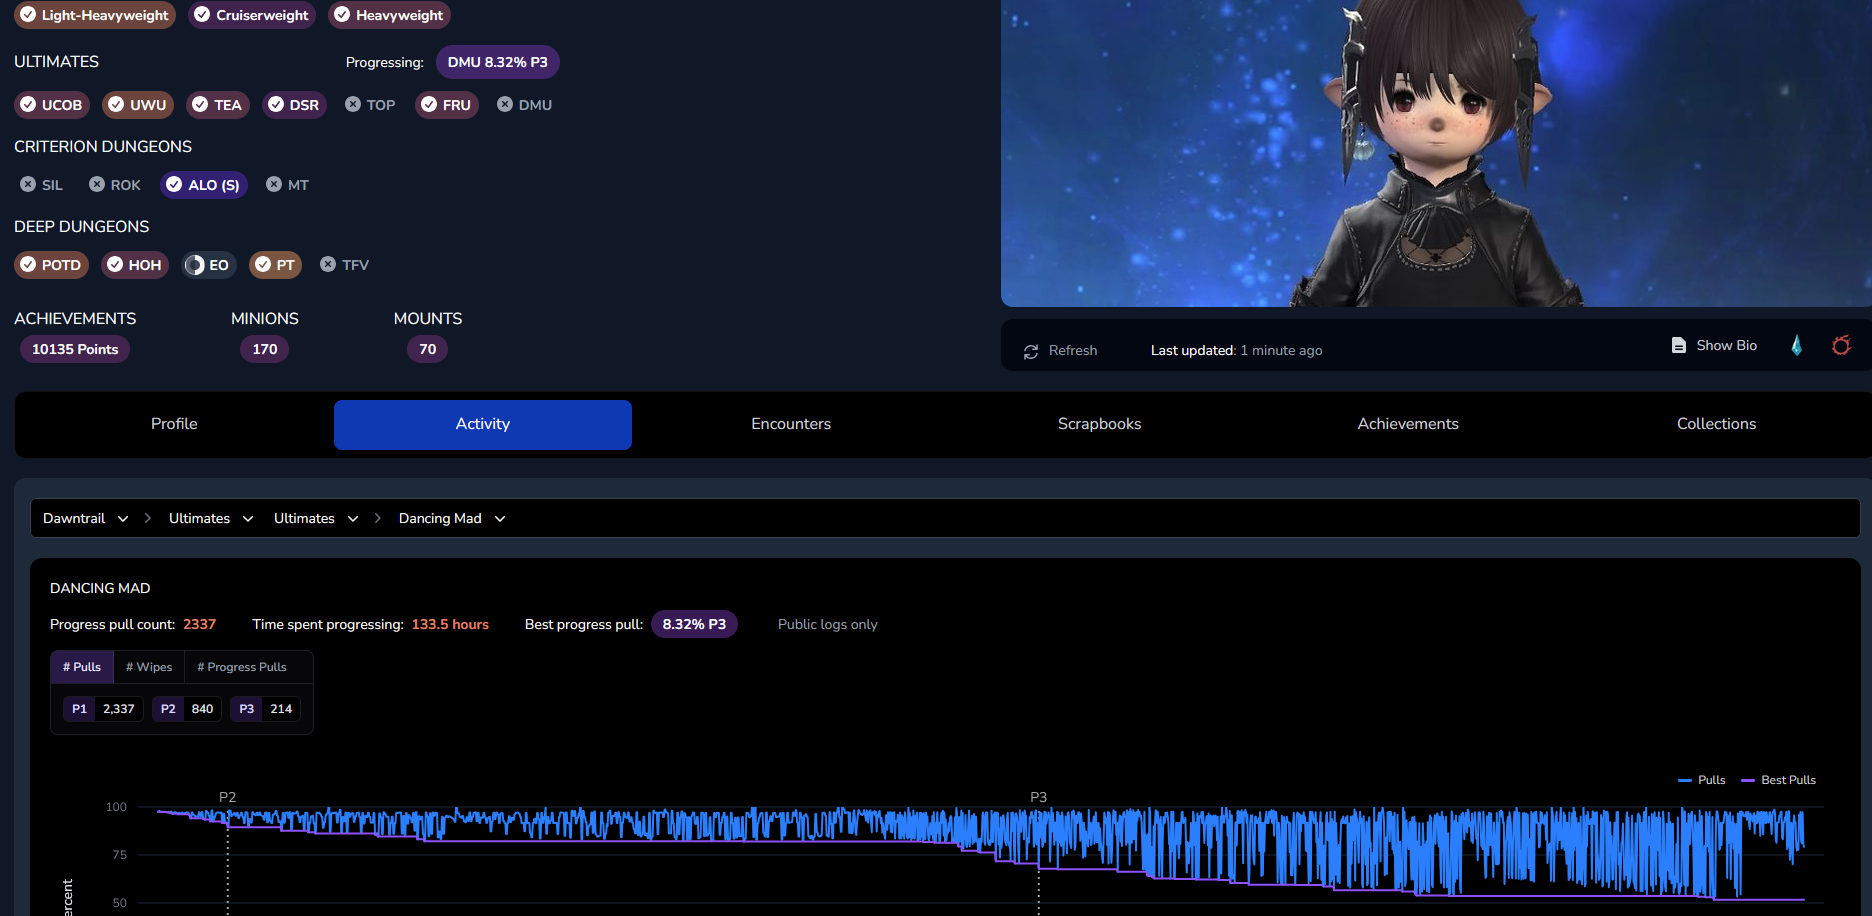Screen dimensions: 1872x916
Task: Expand the Dawntrail expansion dropdown
Action: tap(86, 518)
